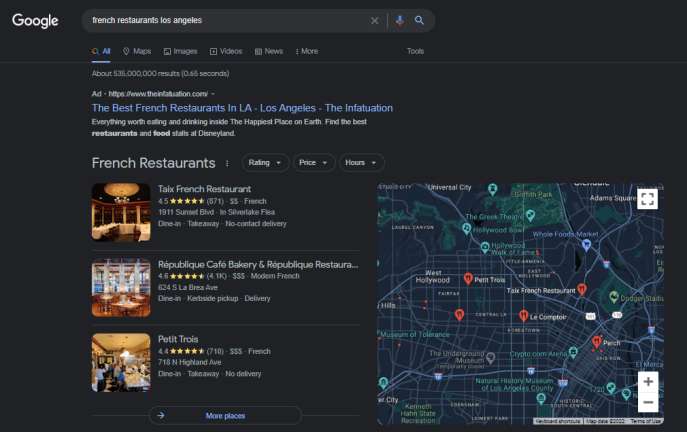Open the More search options menu

click(x=307, y=51)
